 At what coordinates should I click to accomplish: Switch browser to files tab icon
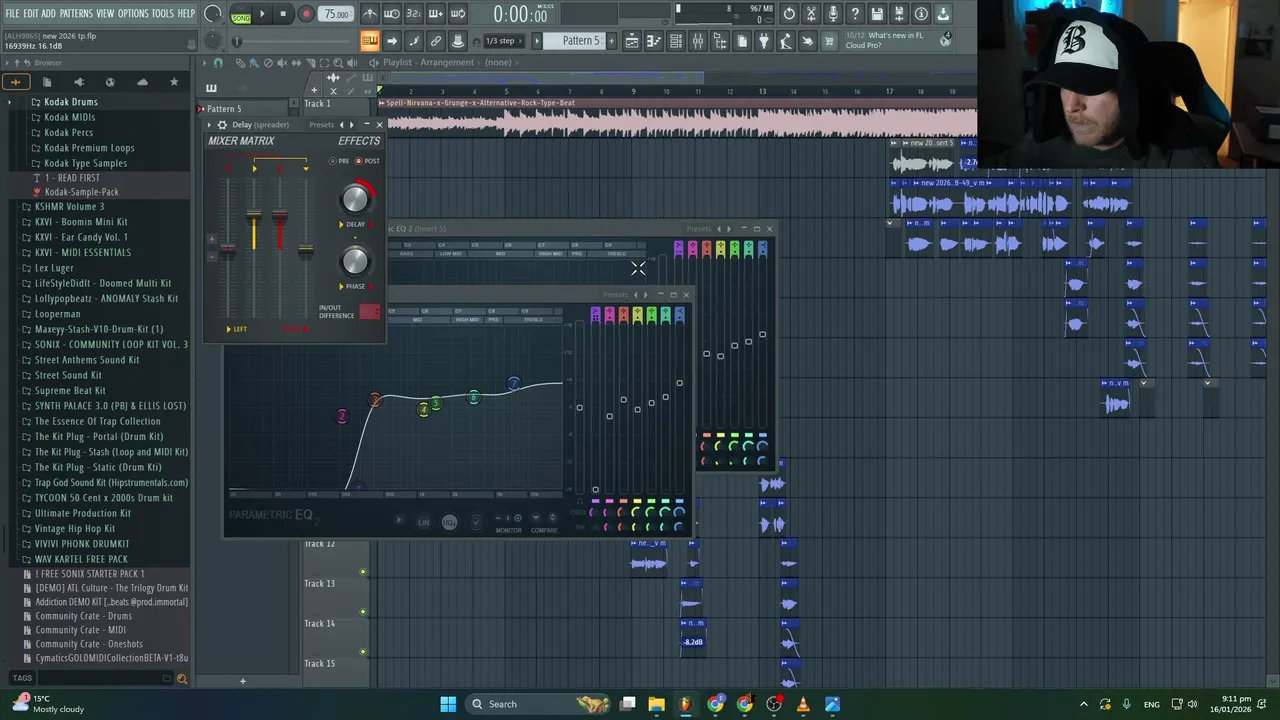[47, 81]
